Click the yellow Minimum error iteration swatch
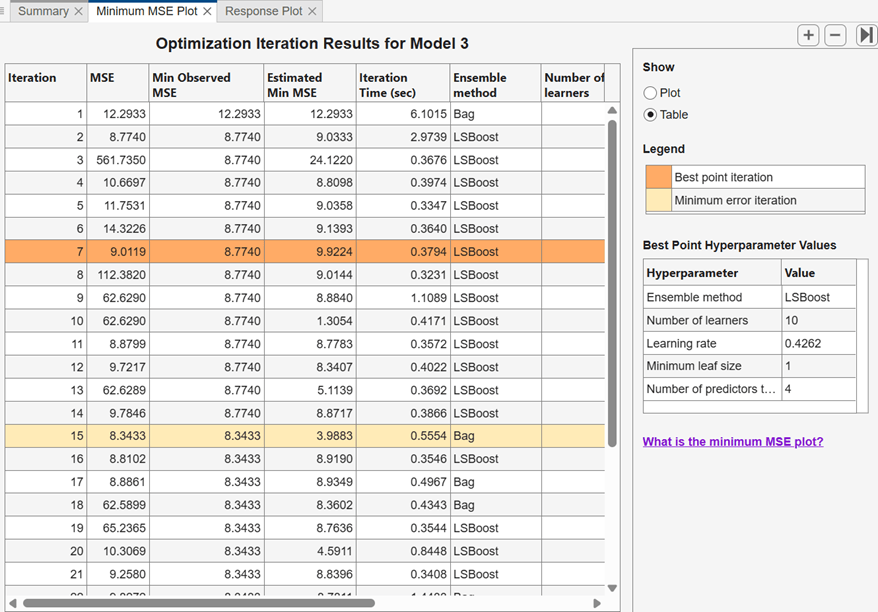Screen dimensions: 878x612 click(x=658, y=200)
